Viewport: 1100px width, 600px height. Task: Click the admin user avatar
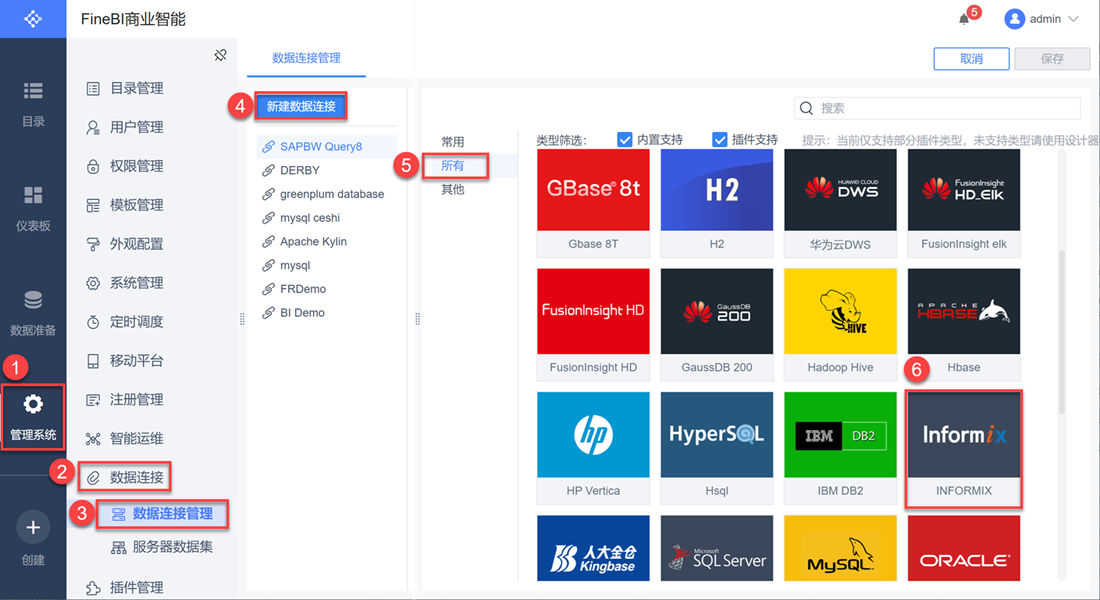(1014, 19)
